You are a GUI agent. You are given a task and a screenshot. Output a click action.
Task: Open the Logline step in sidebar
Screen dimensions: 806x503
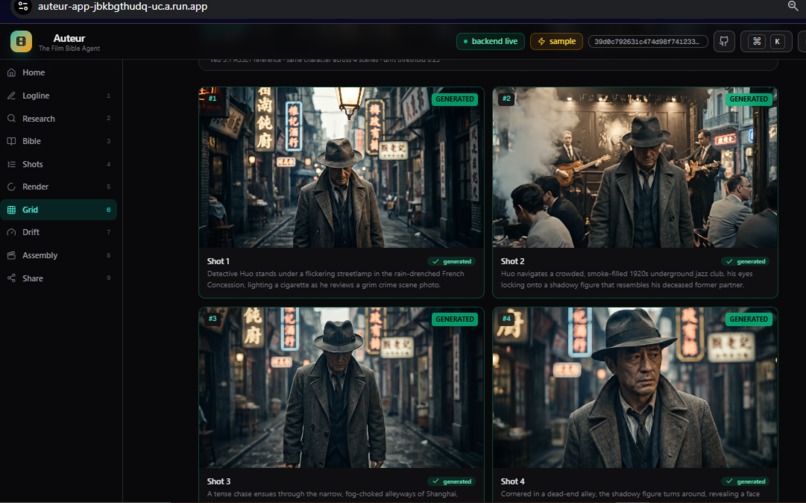click(x=59, y=96)
